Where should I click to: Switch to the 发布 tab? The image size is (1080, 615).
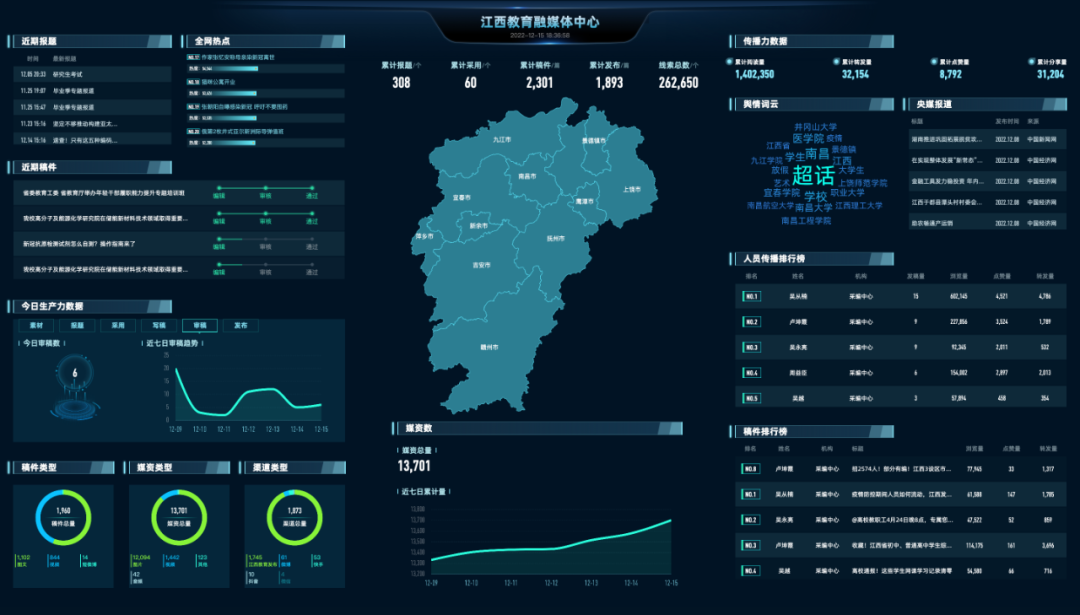241,326
